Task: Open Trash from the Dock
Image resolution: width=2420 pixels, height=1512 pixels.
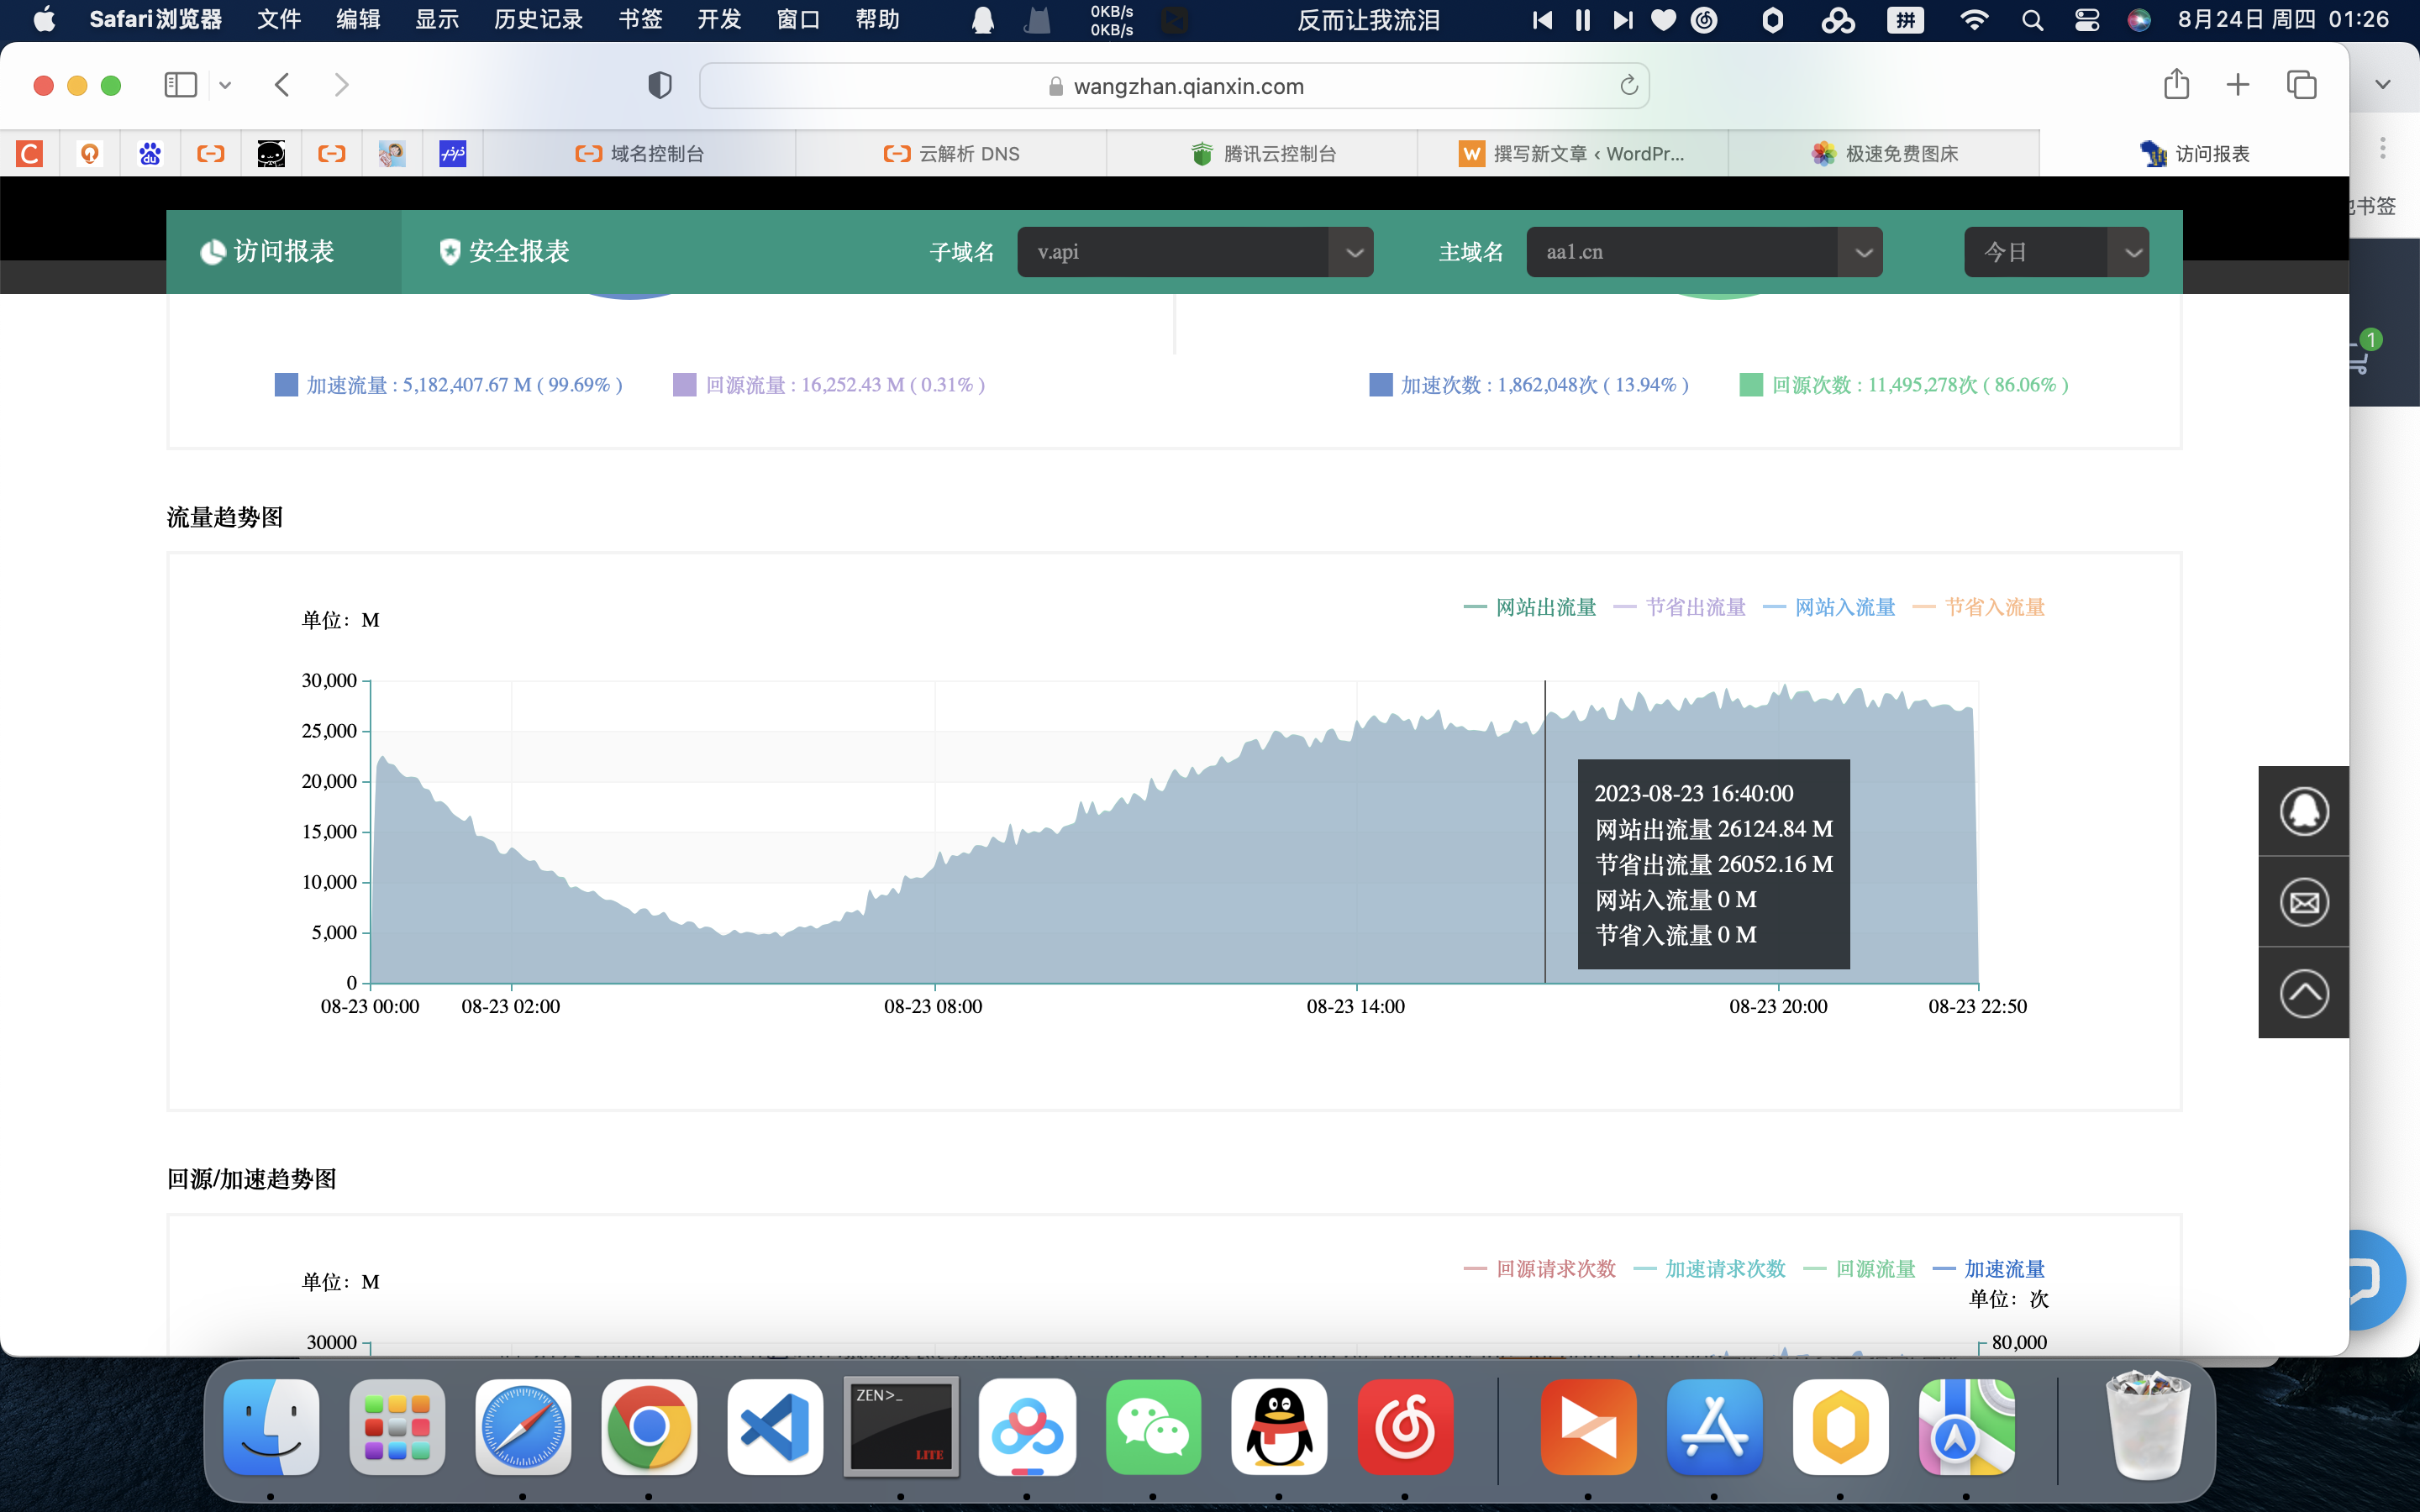Action: coord(2147,1427)
